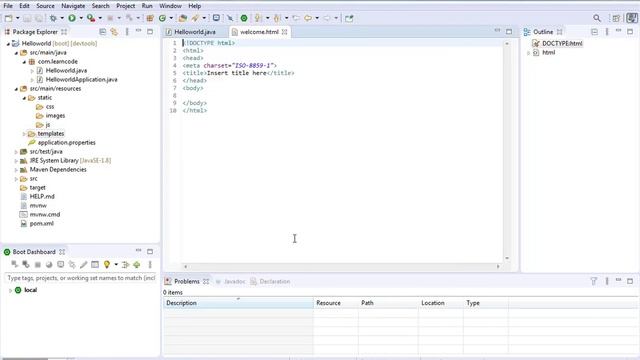Click pencil edit icon in Boot Dashboard

pyautogui.click(x=83, y=264)
